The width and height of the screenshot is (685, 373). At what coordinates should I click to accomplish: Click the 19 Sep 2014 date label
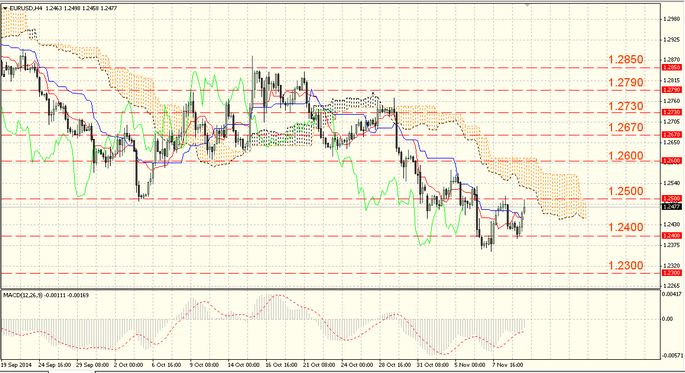(16, 365)
